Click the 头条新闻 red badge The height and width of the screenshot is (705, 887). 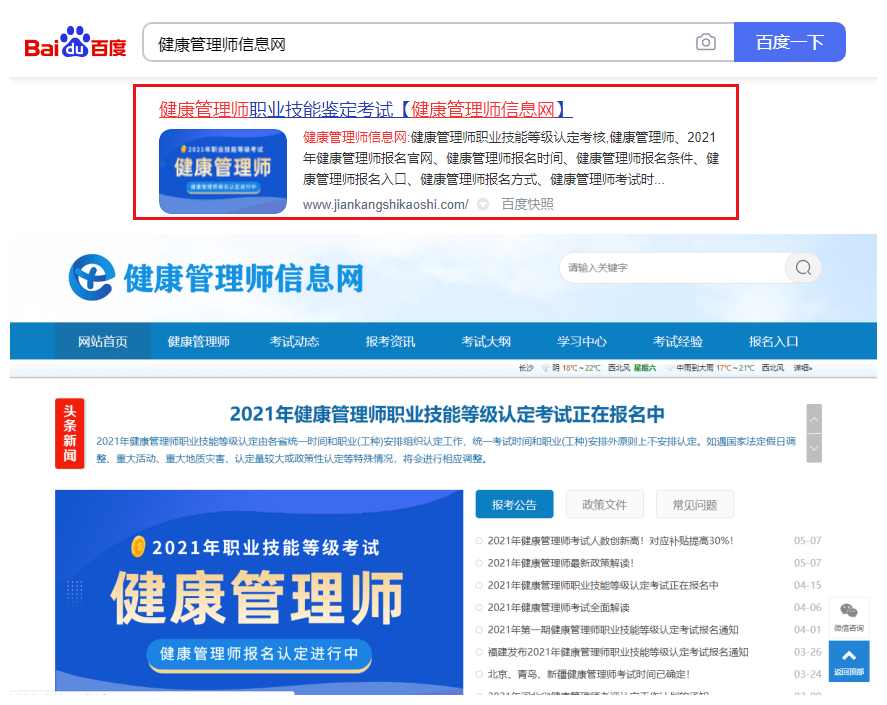point(70,433)
